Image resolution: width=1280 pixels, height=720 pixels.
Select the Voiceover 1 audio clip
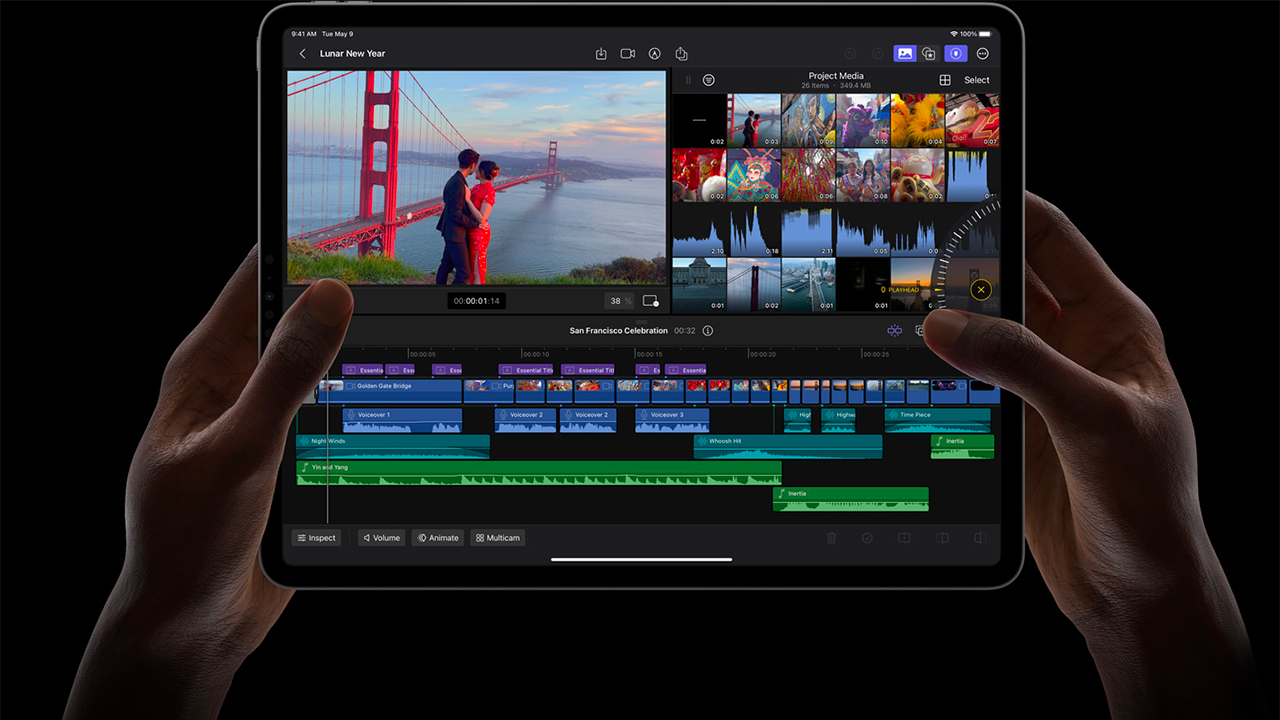click(403, 420)
